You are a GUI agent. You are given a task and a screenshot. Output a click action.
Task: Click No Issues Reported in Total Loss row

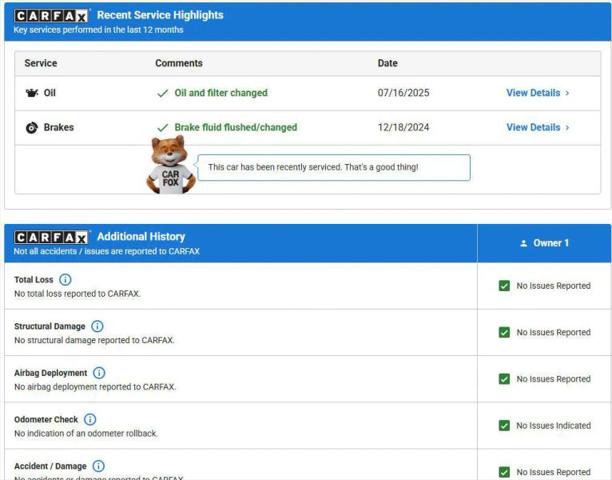(553, 286)
